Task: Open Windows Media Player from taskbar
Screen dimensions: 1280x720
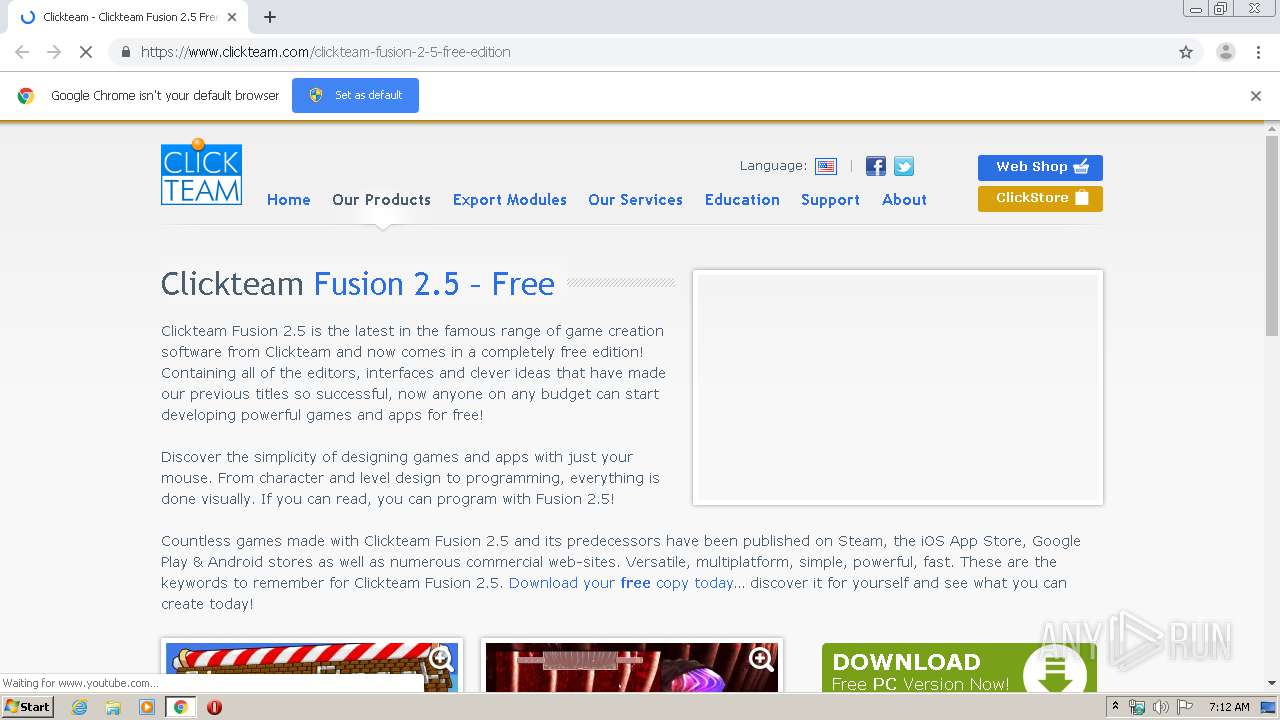Action: pos(147,707)
